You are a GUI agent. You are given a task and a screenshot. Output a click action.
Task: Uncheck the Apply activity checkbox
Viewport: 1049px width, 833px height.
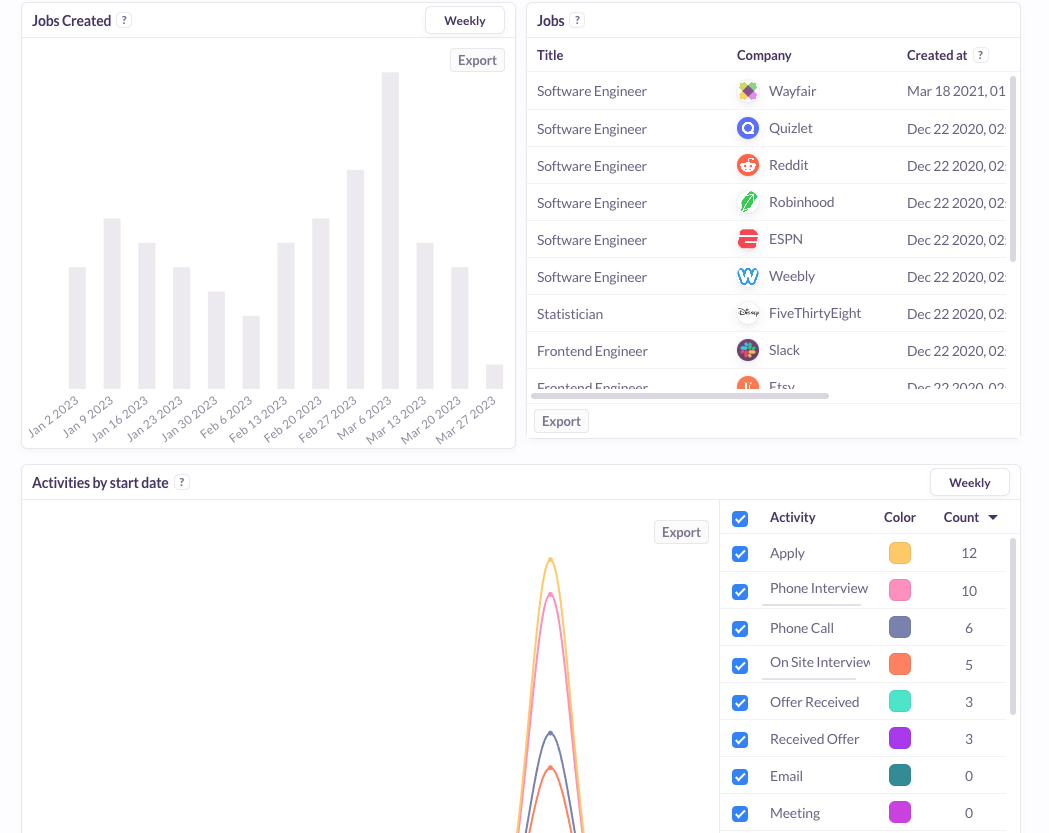[x=740, y=554]
